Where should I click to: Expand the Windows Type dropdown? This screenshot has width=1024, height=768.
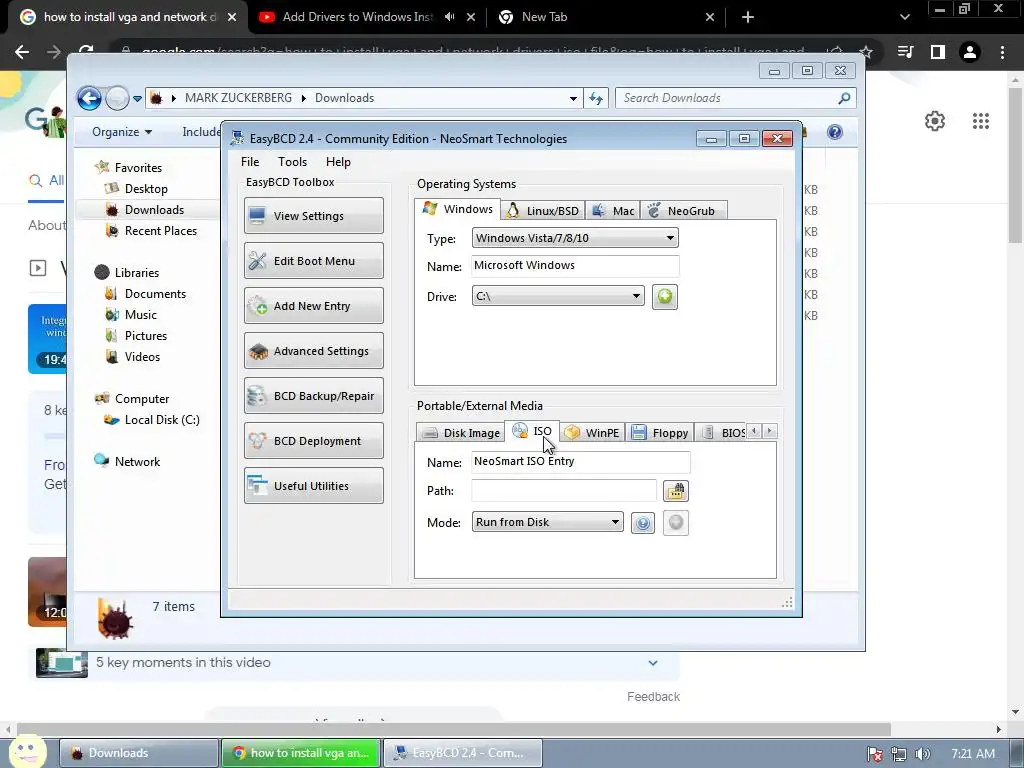pyautogui.click(x=575, y=238)
